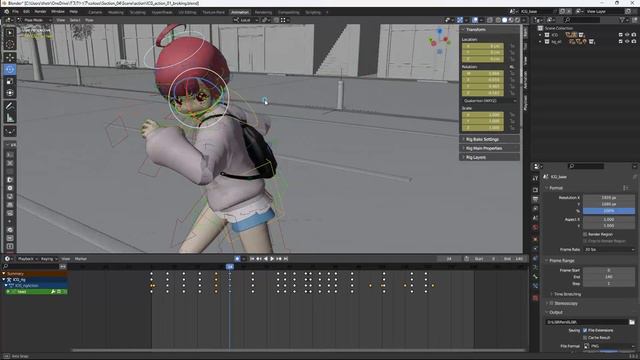The height and width of the screenshot is (360, 640).
Task: Open the Local transform orientation dropdown
Action: coord(246,20)
